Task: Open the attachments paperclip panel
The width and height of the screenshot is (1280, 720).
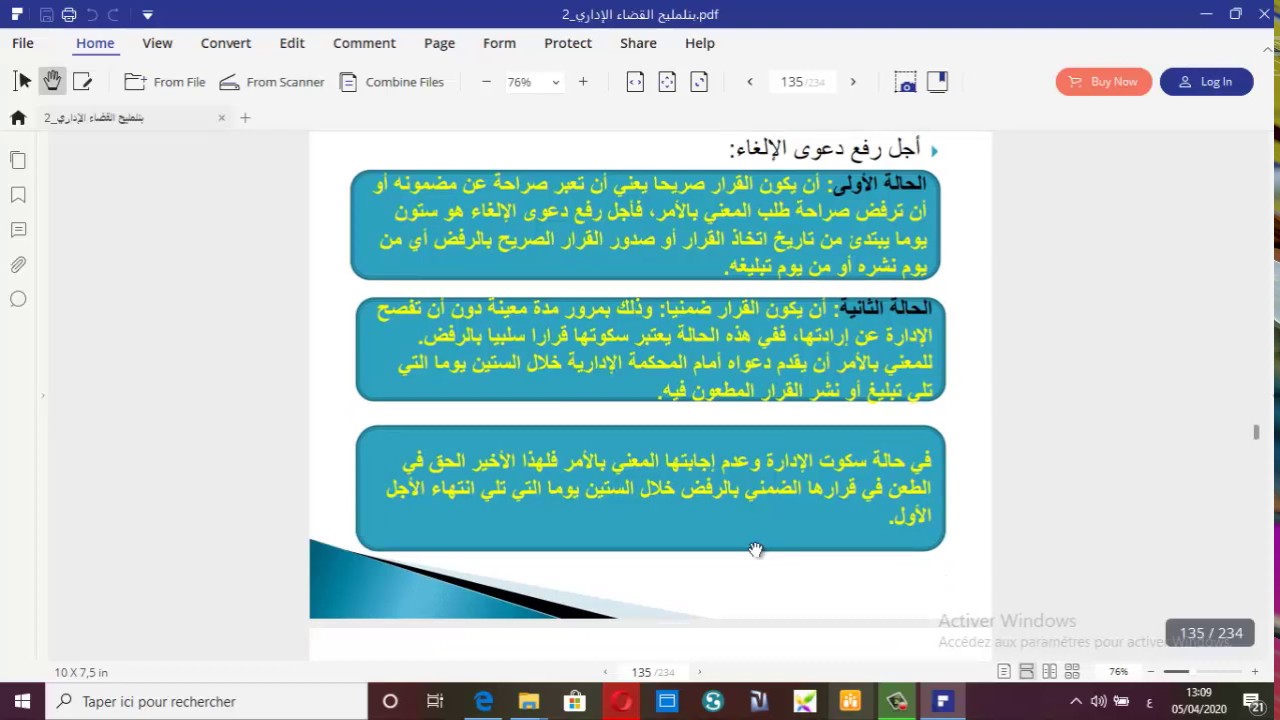Action: (x=18, y=265)
